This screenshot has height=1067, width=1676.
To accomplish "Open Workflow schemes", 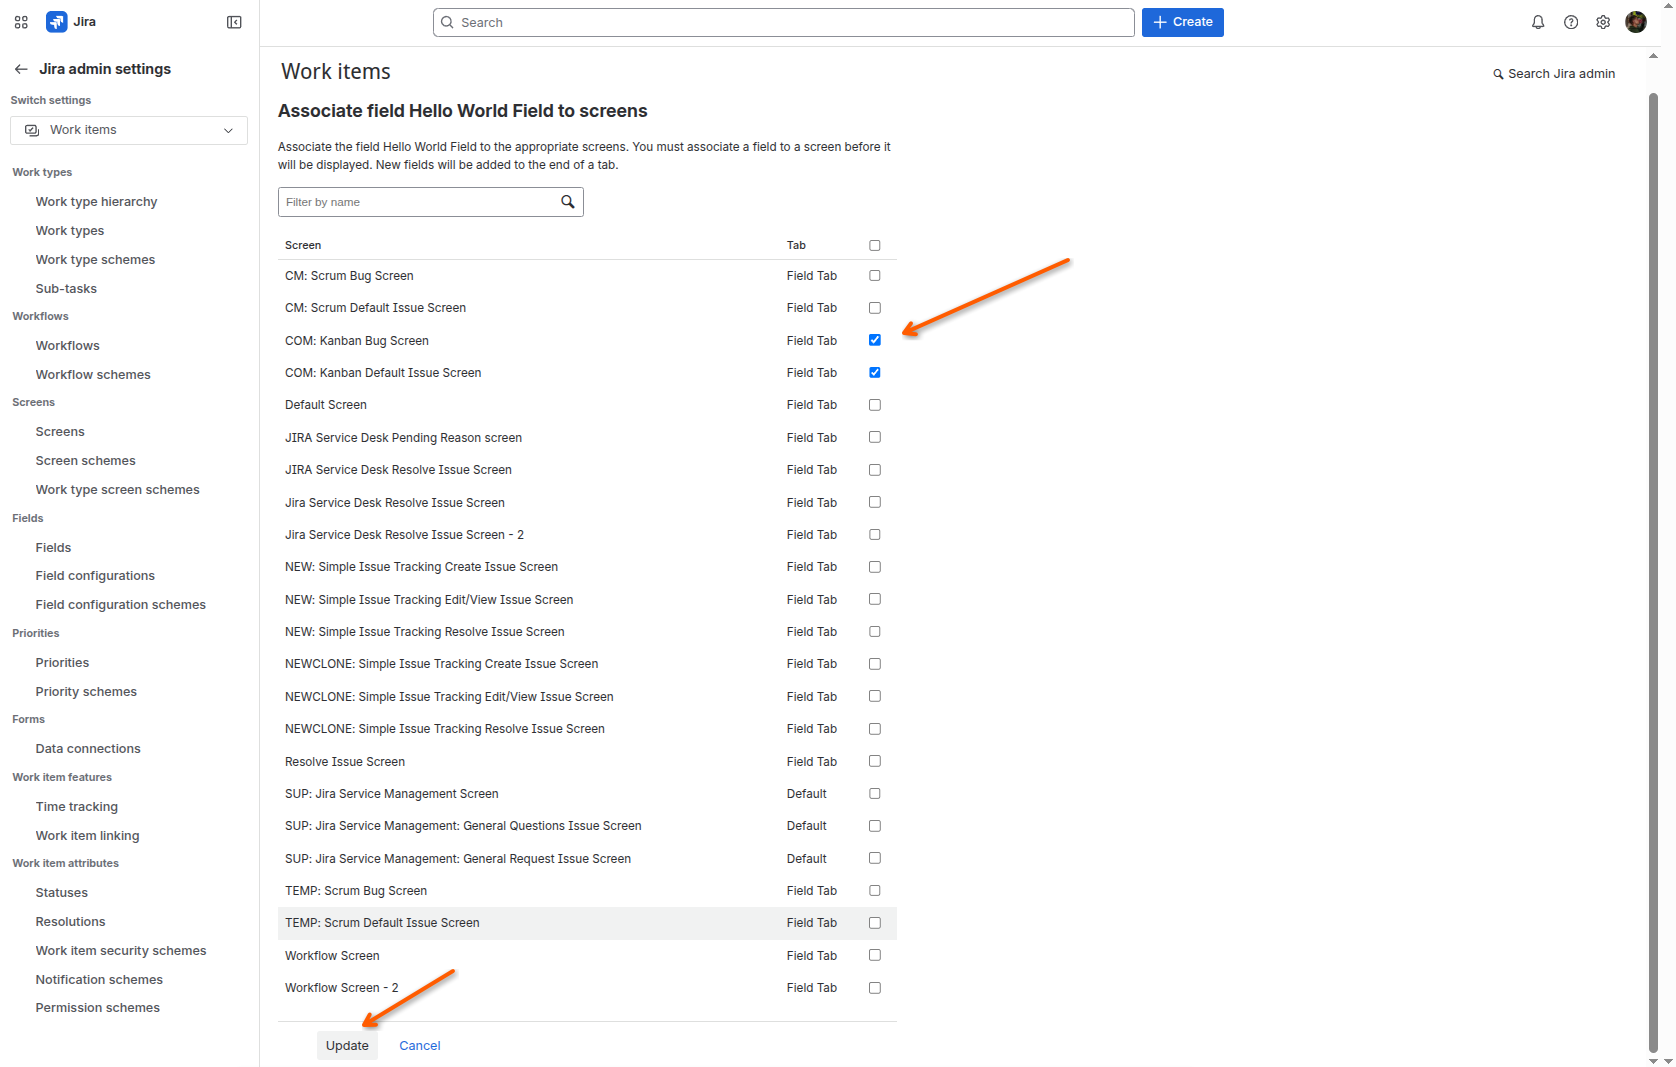I will point(93,375).
